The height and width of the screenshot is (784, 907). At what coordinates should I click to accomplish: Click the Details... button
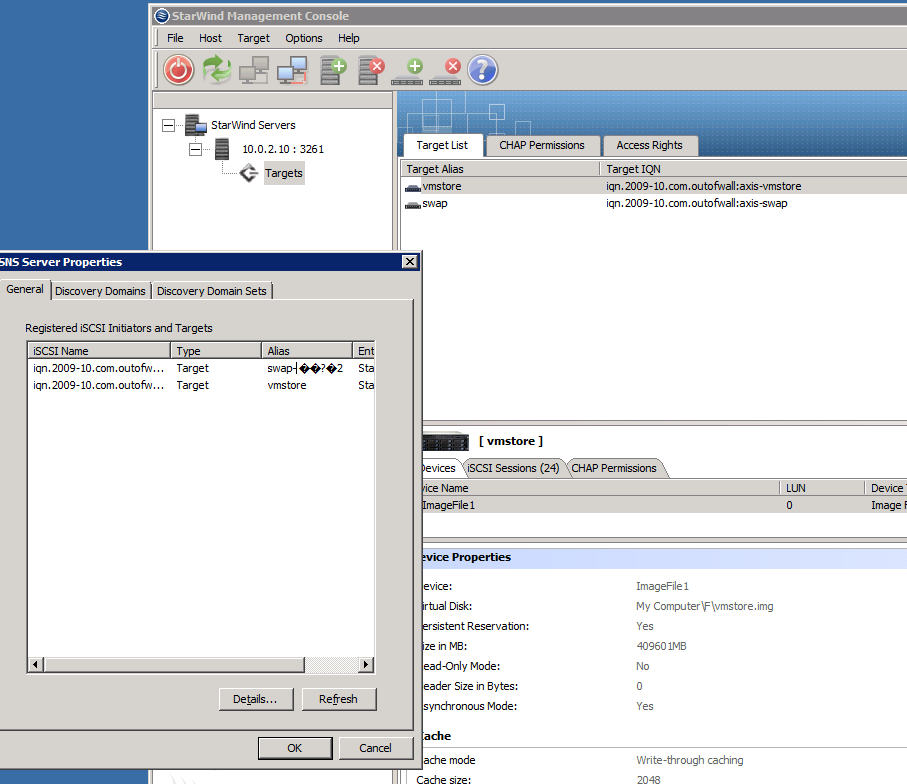(256, 699)
